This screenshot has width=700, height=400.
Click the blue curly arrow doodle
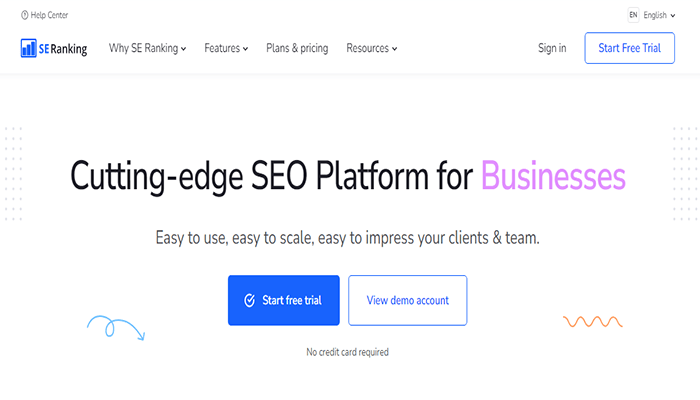tap(115, 326)
